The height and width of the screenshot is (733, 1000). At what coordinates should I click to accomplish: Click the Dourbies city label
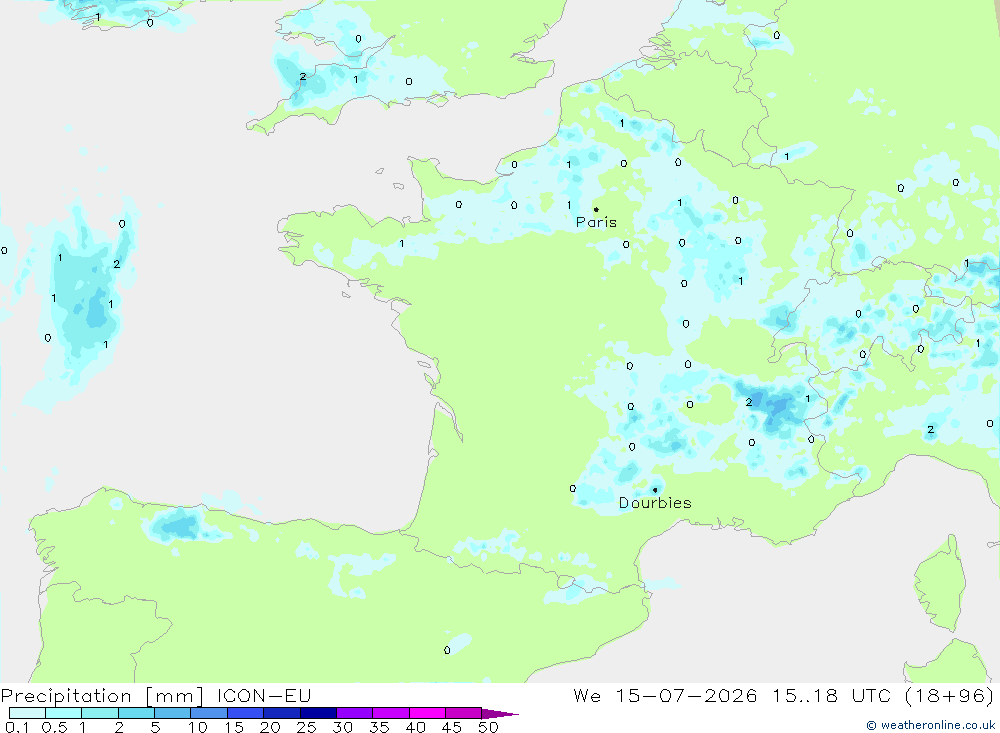coord(655,503)
